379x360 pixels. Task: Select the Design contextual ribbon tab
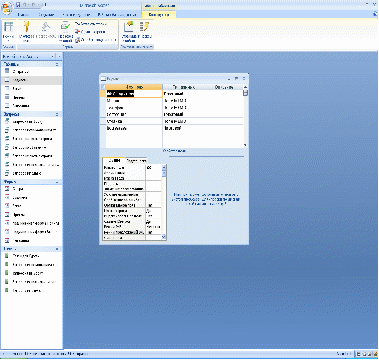159,15
